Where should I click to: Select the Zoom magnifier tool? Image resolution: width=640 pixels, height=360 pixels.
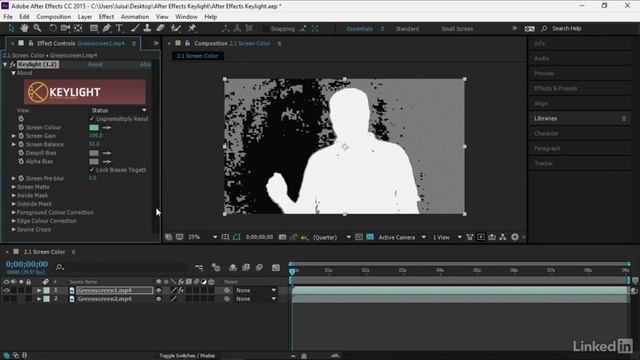(x=37, y=28)
